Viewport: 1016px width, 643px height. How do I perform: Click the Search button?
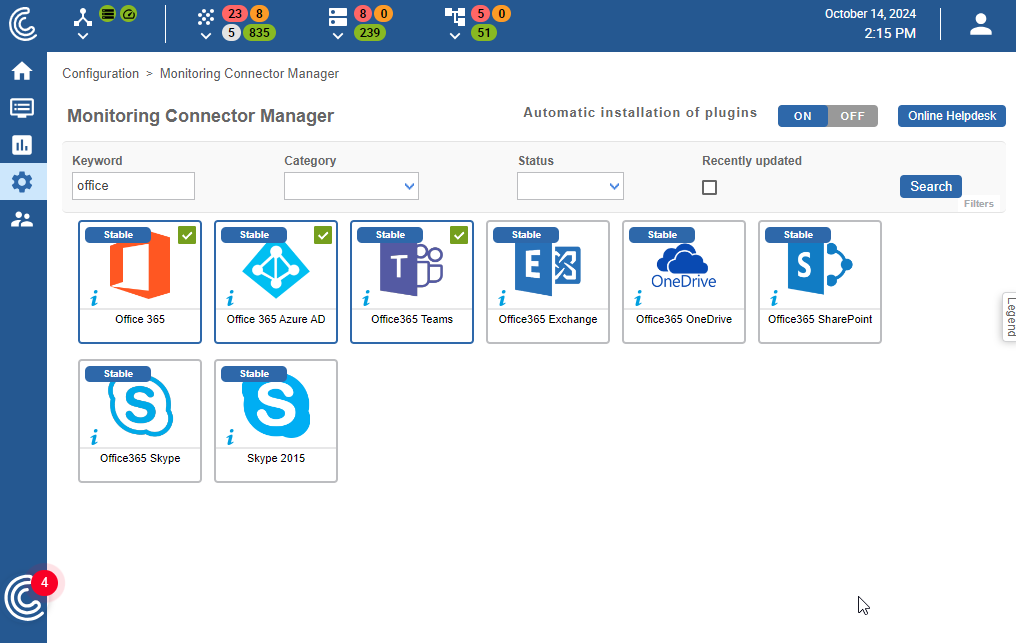[x=930, y=186]
